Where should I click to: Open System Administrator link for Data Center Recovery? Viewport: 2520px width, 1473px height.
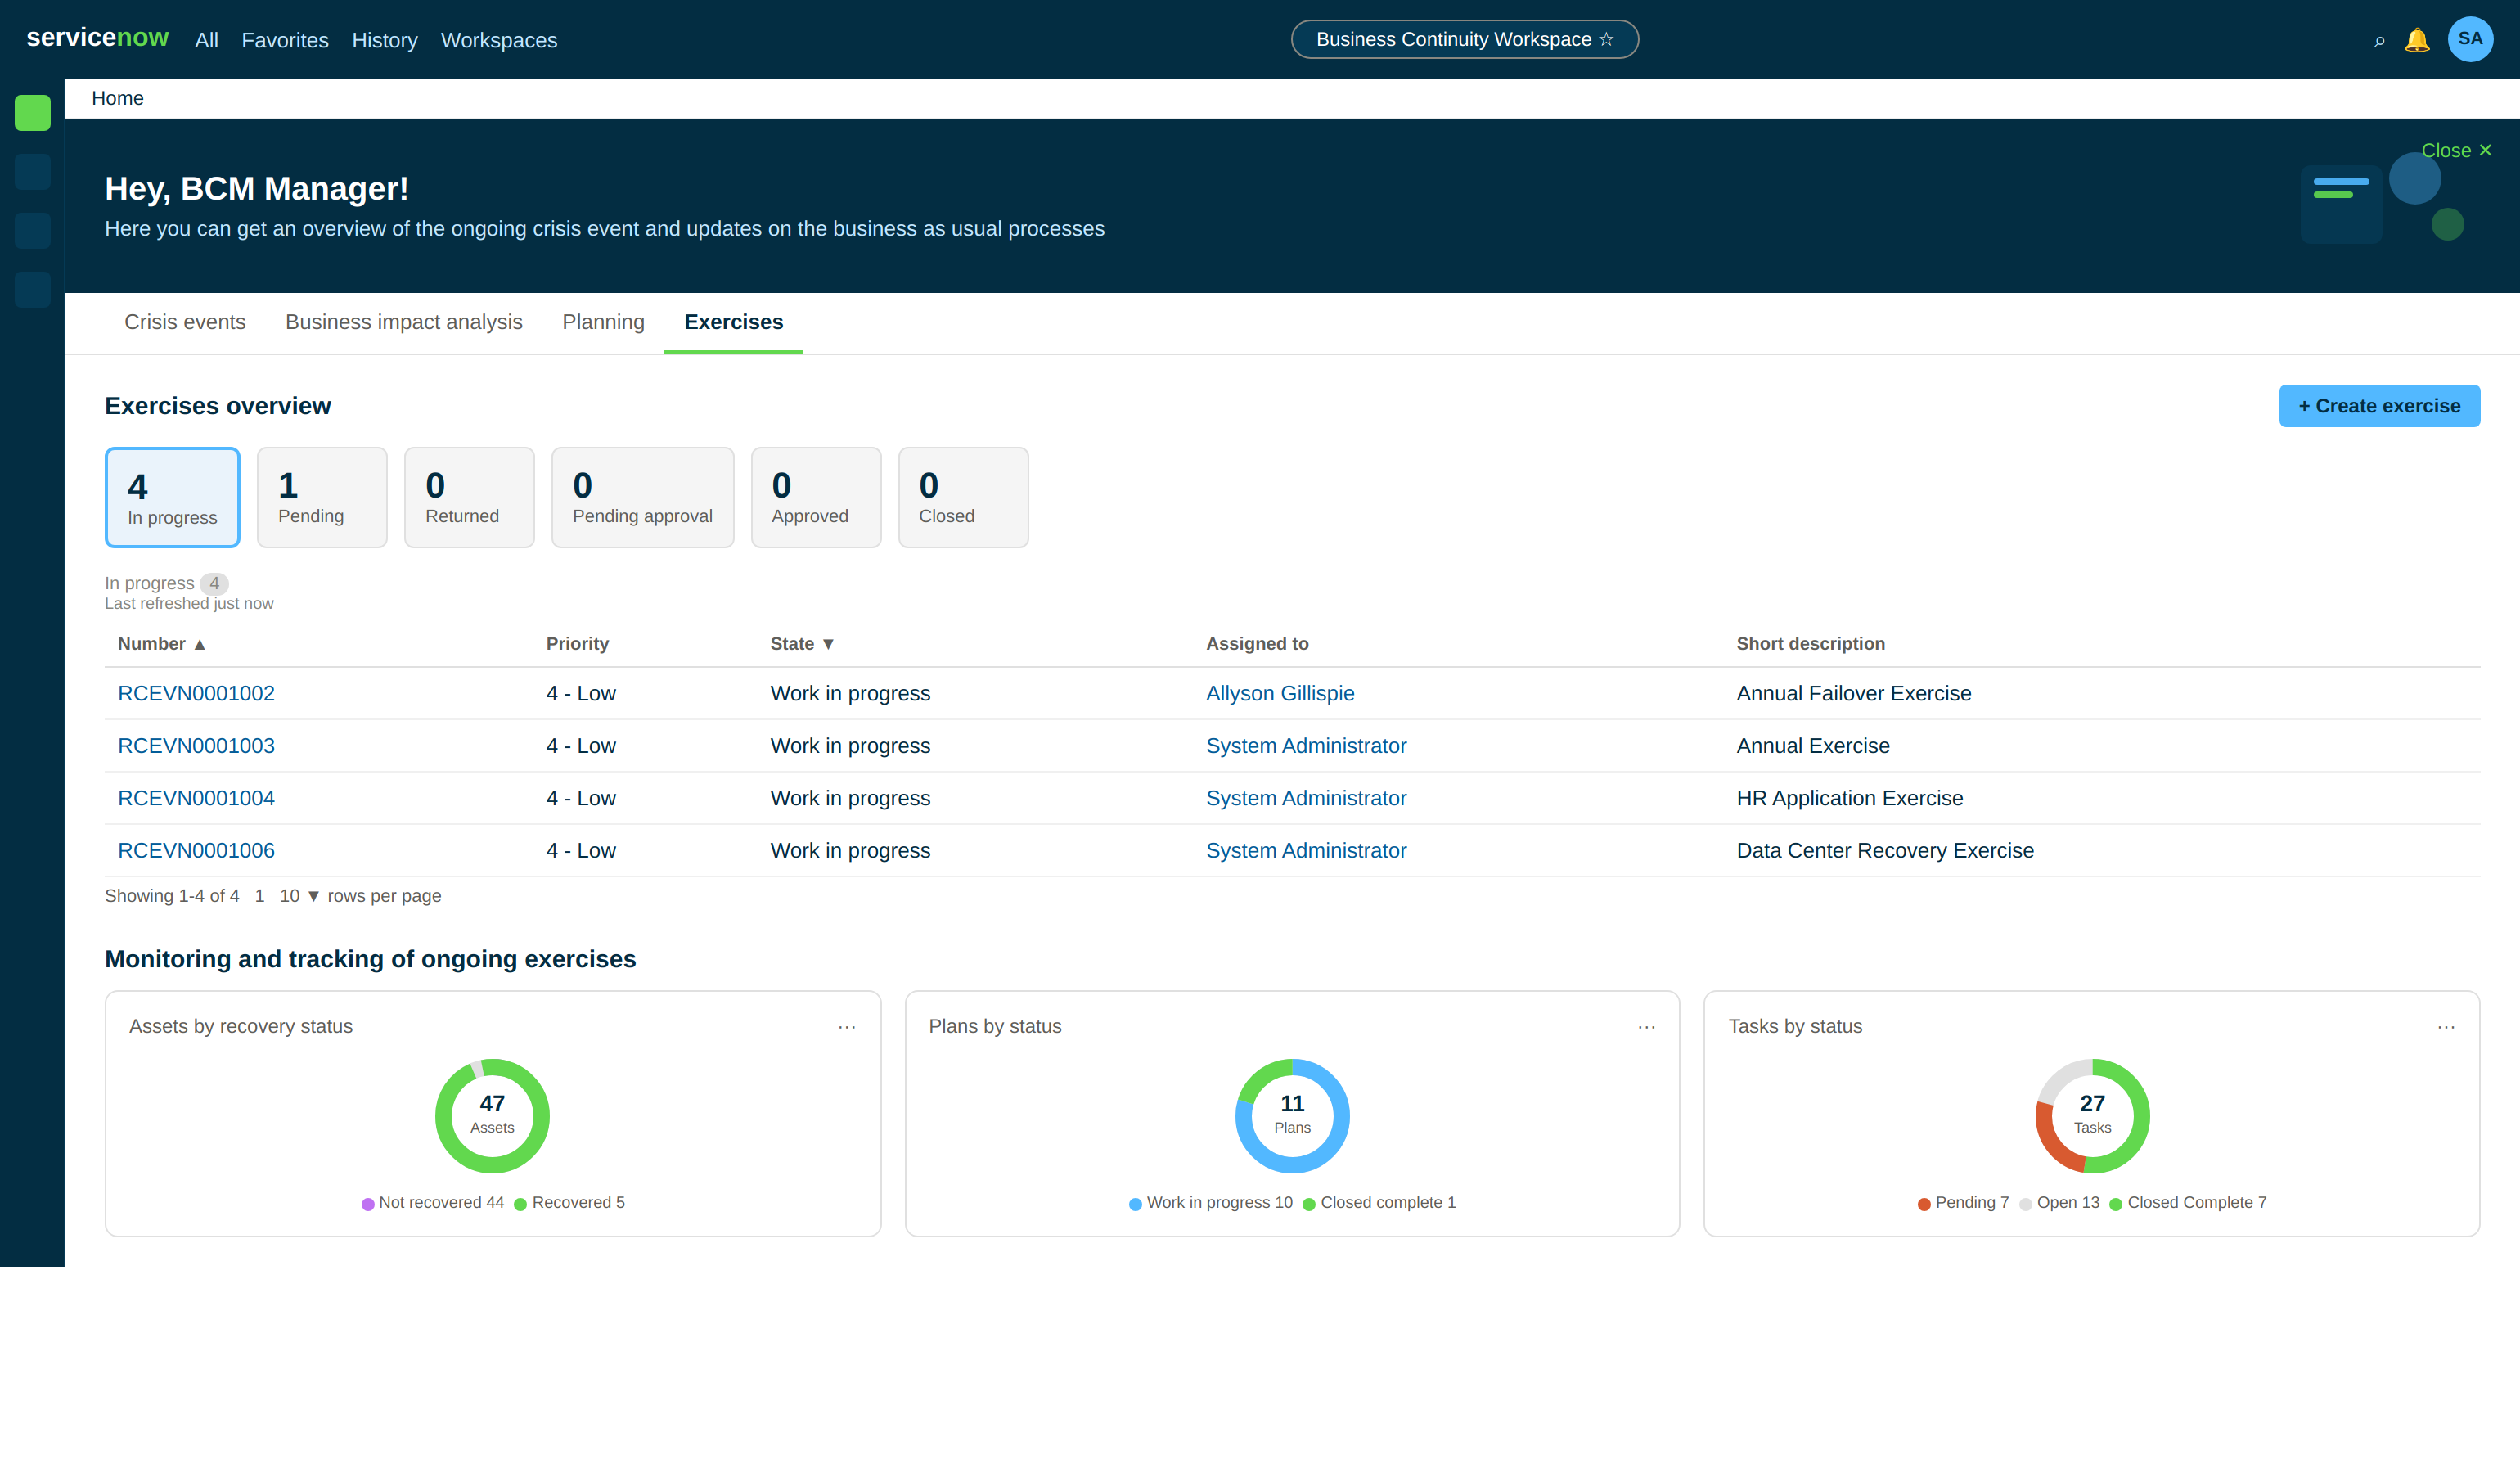point(1306,850)
